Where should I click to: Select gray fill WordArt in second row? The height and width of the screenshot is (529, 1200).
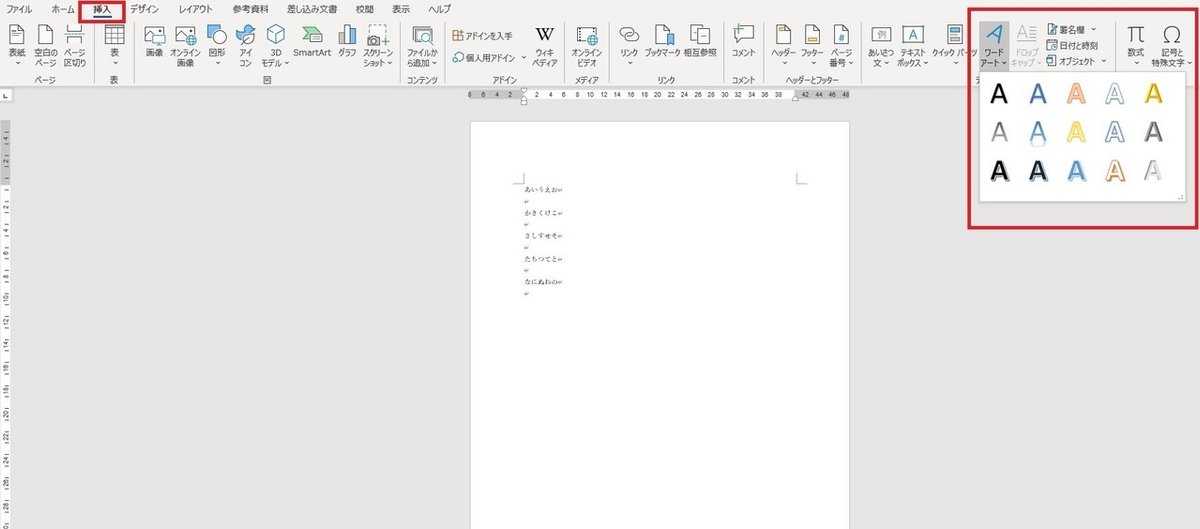pyautogui.click(x=998, y=132)
